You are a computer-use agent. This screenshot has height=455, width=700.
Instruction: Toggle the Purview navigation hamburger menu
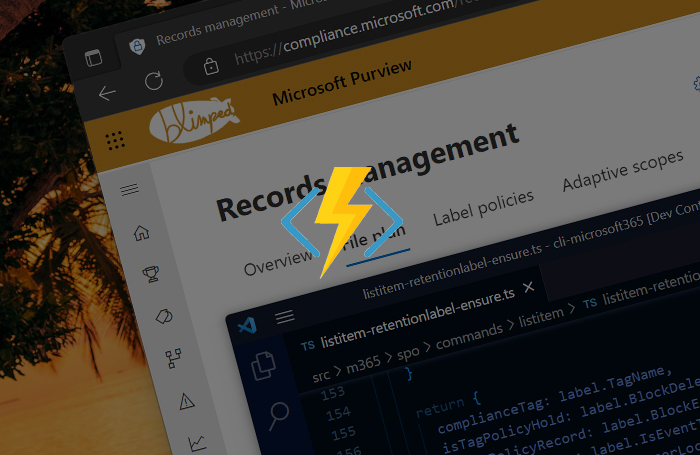coord(129,190)
